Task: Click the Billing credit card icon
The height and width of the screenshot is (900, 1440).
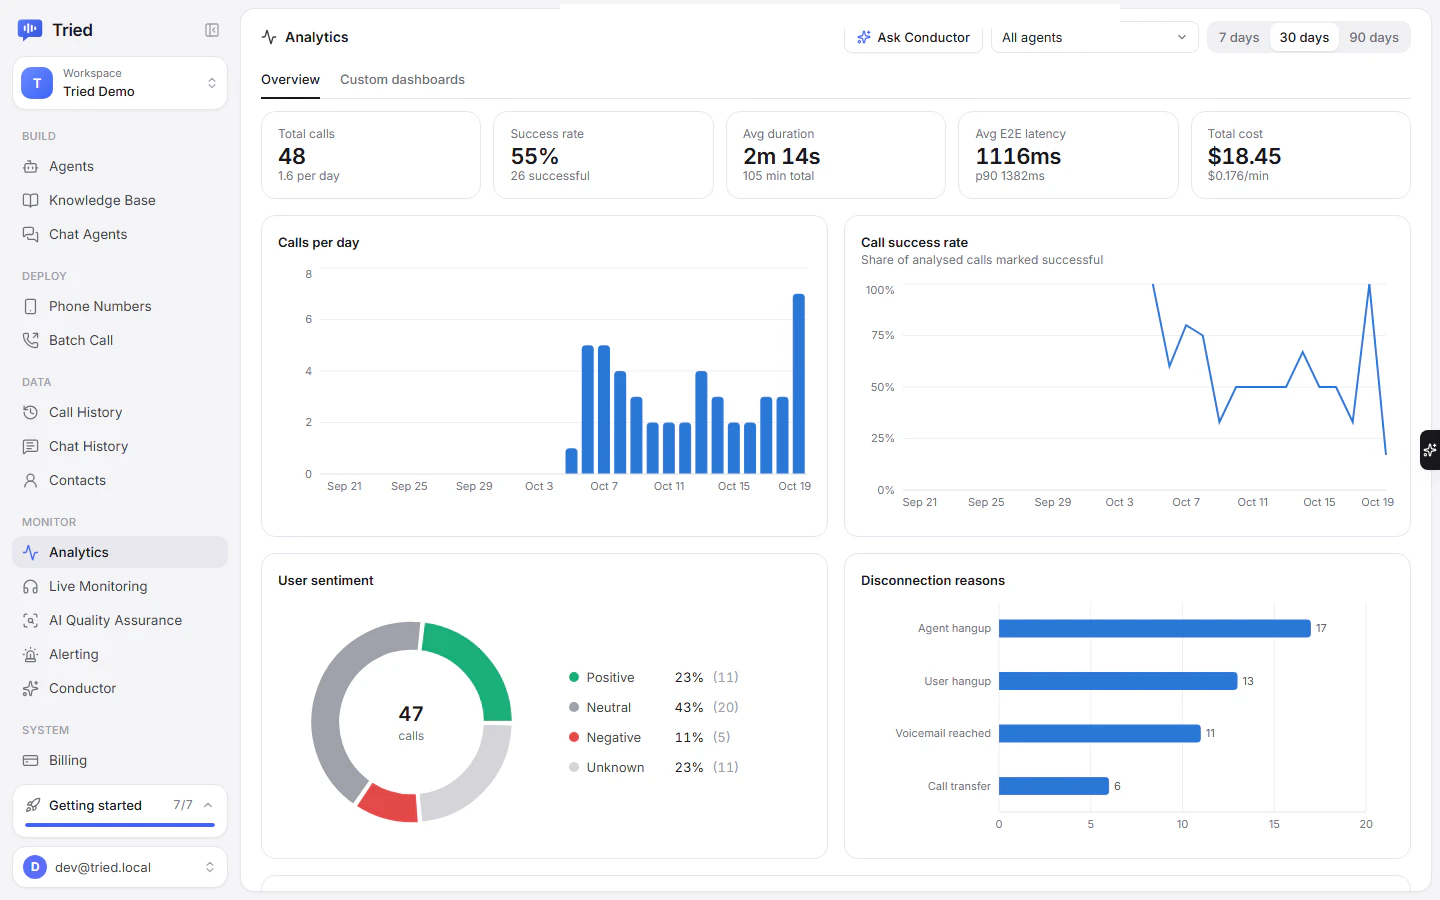Action: click(x=31, y=760)
